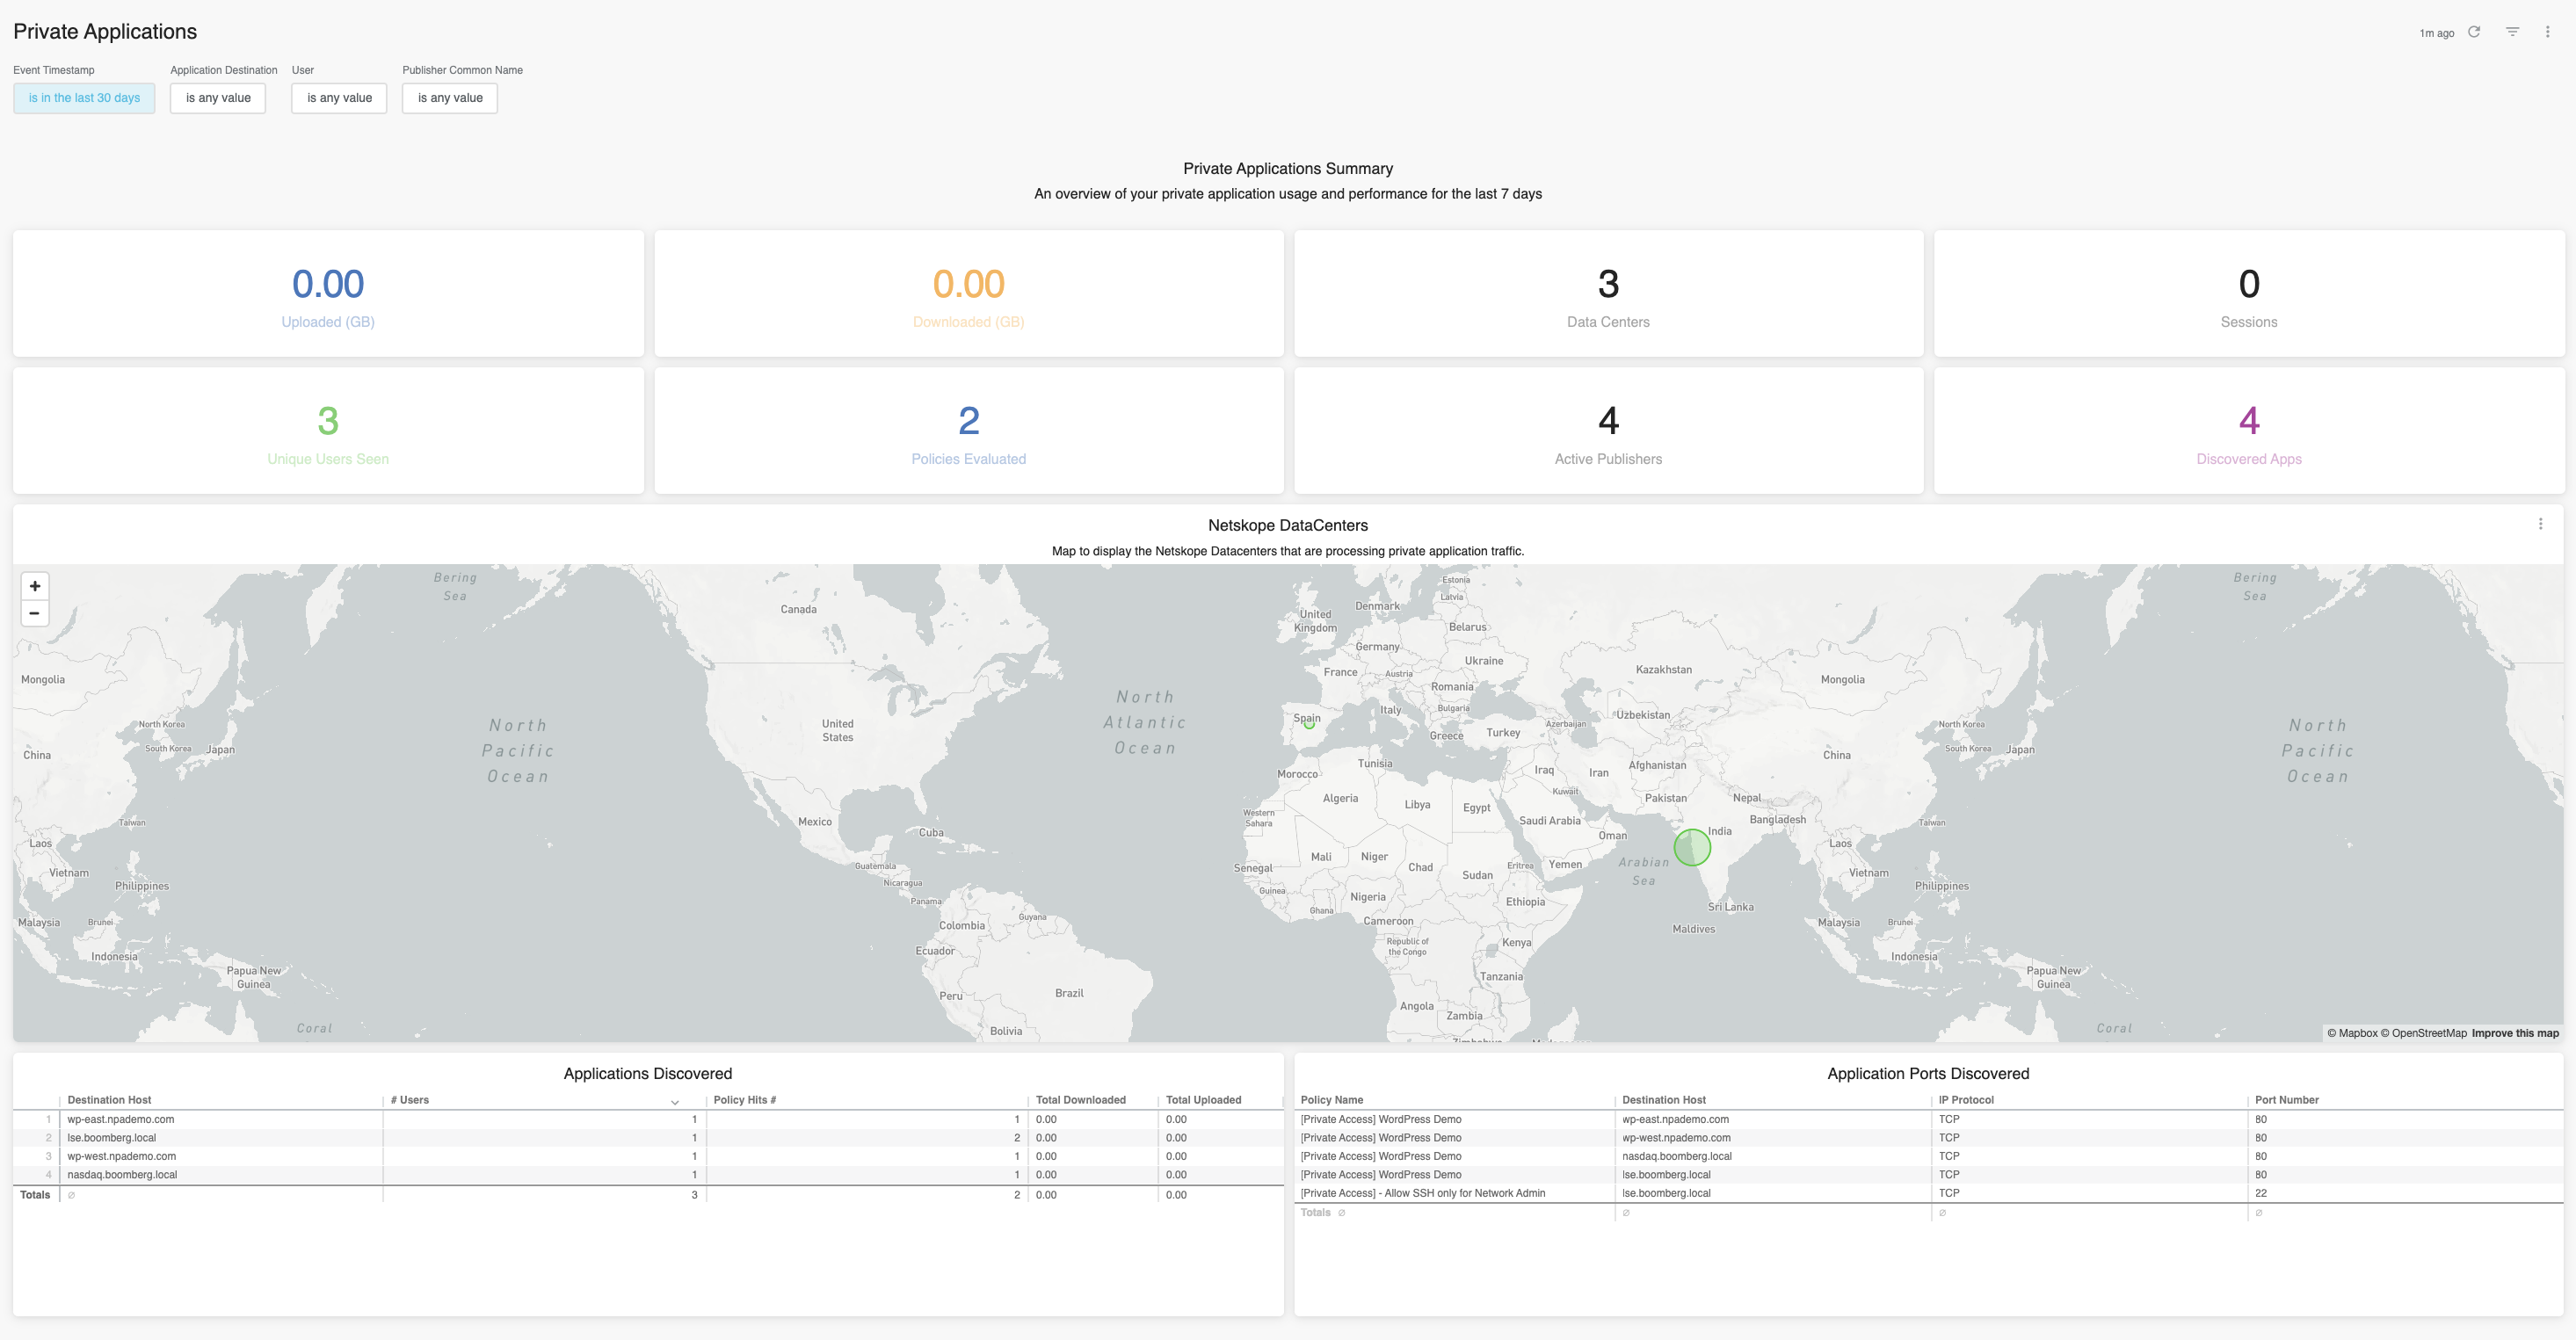
Task: Click the is in the last 30 days filter button
Action: click(x=85, y=97)
